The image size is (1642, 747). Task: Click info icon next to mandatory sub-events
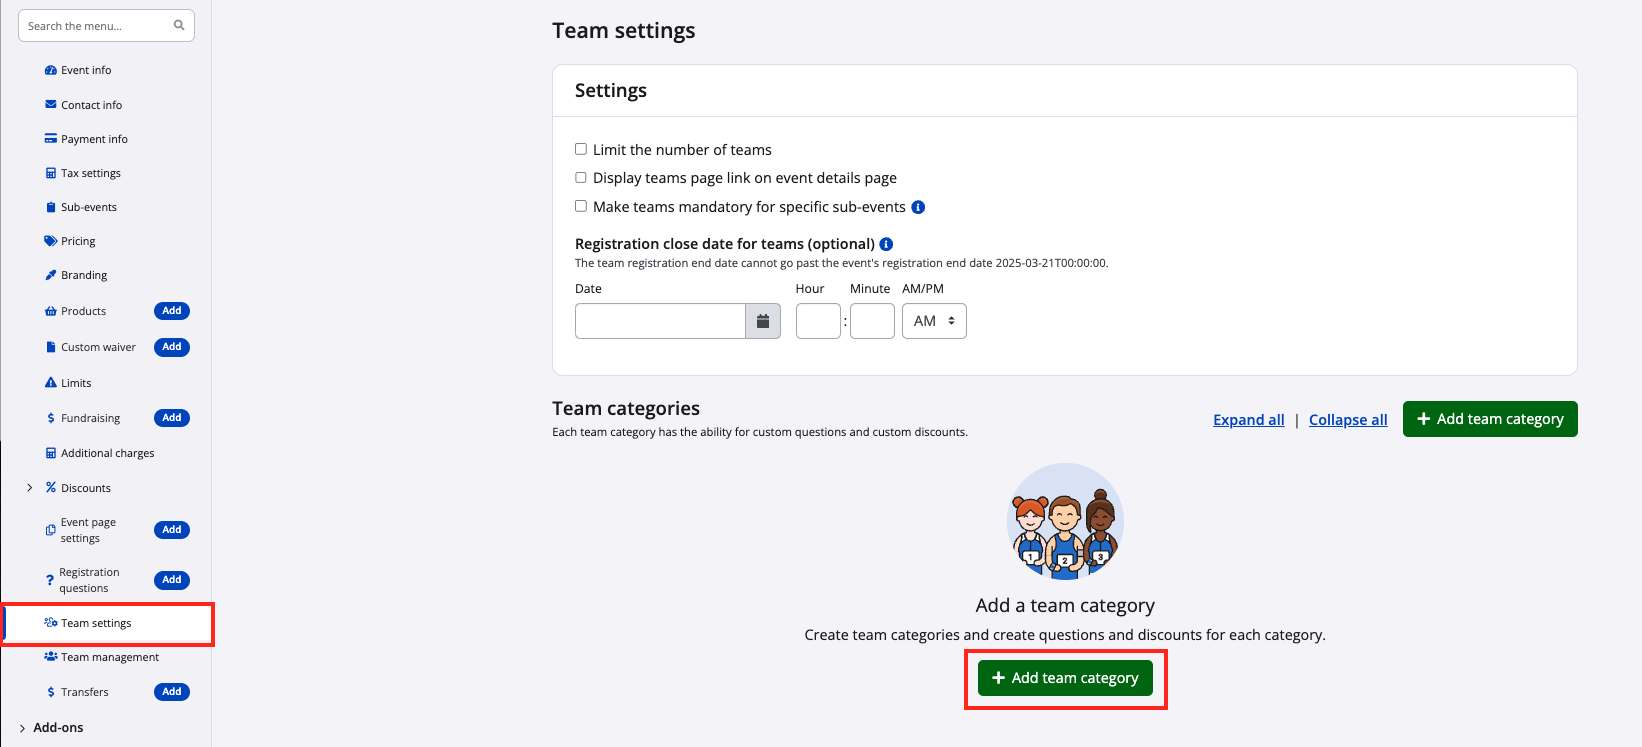[x=918, y=207]
